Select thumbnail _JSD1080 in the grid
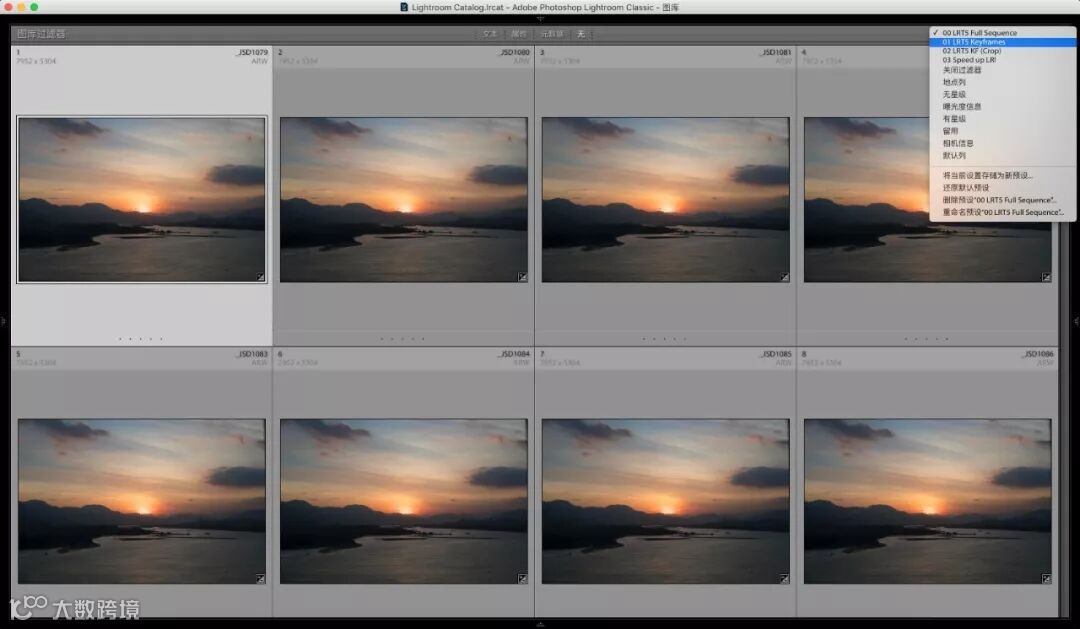This screenshot has width=1080, height=629. [404, 200]
